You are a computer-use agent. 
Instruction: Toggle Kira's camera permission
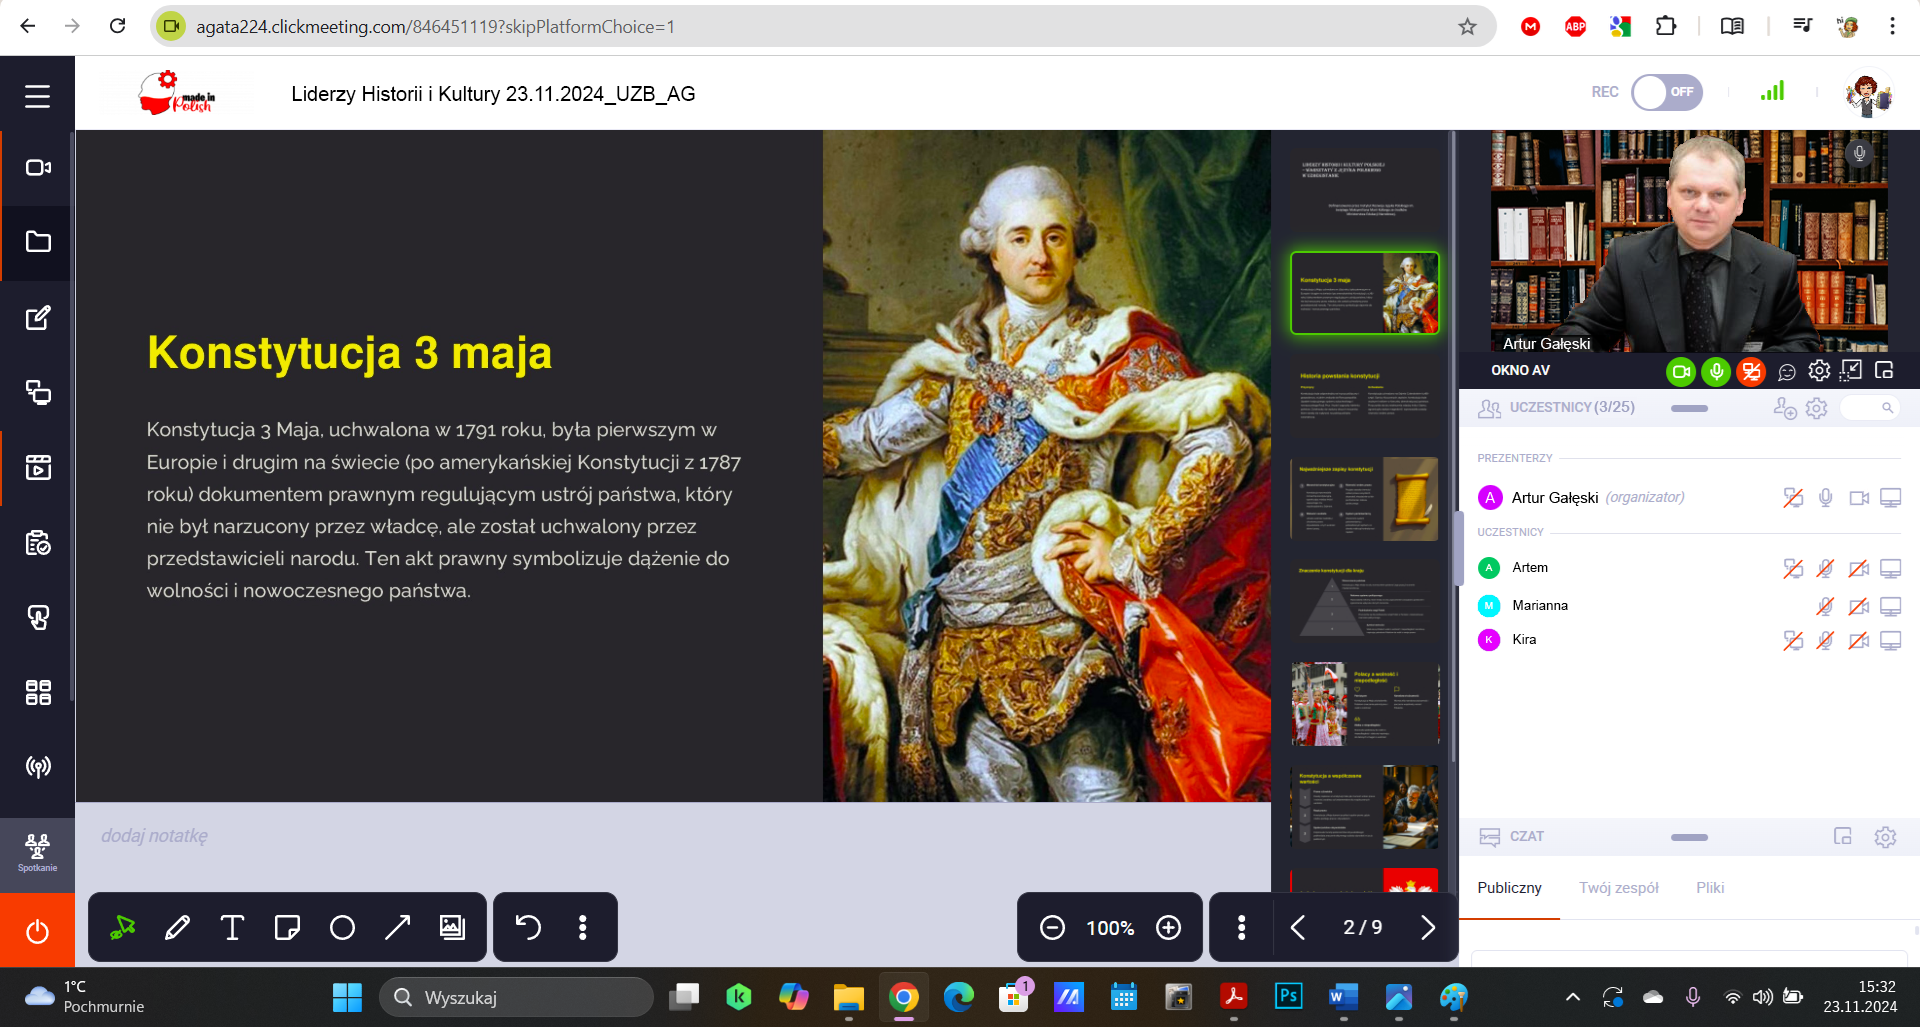[x=1859, y=640]
